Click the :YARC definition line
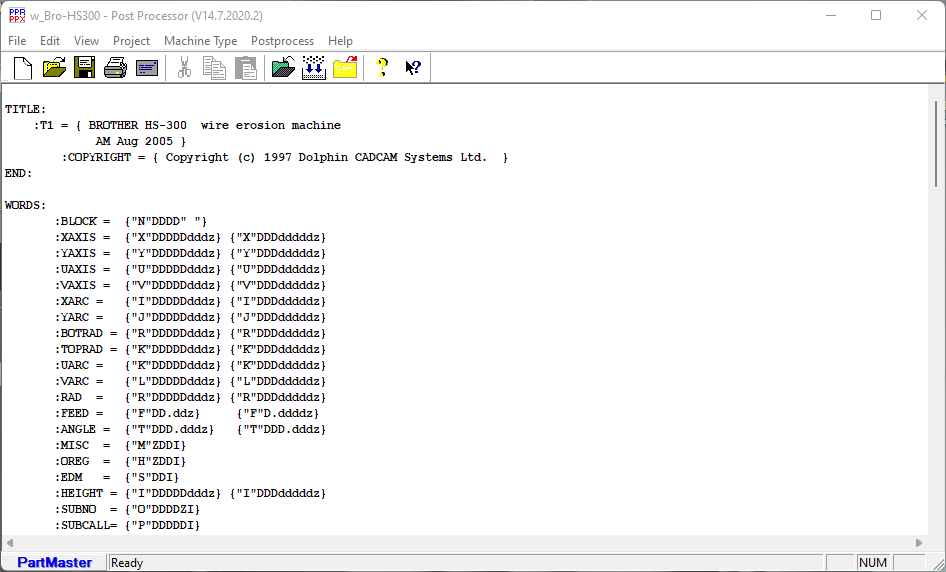Viewport: 946px width, 572px height. click(191, 317)
